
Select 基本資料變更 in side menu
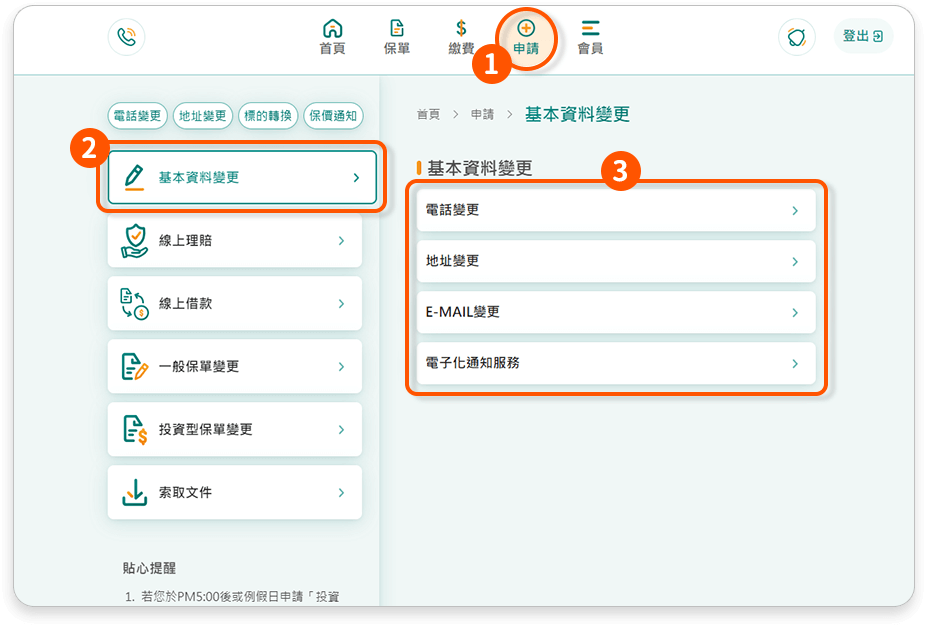242,177
